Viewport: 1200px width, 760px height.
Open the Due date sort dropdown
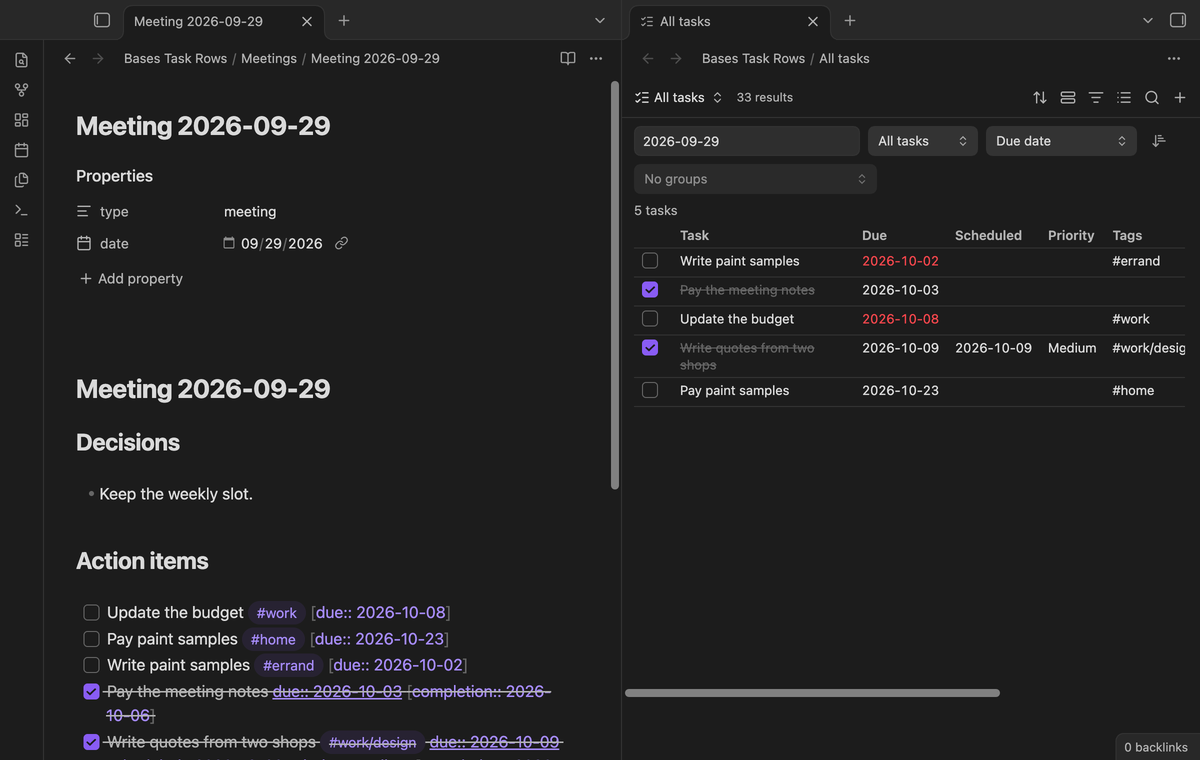1060,141
